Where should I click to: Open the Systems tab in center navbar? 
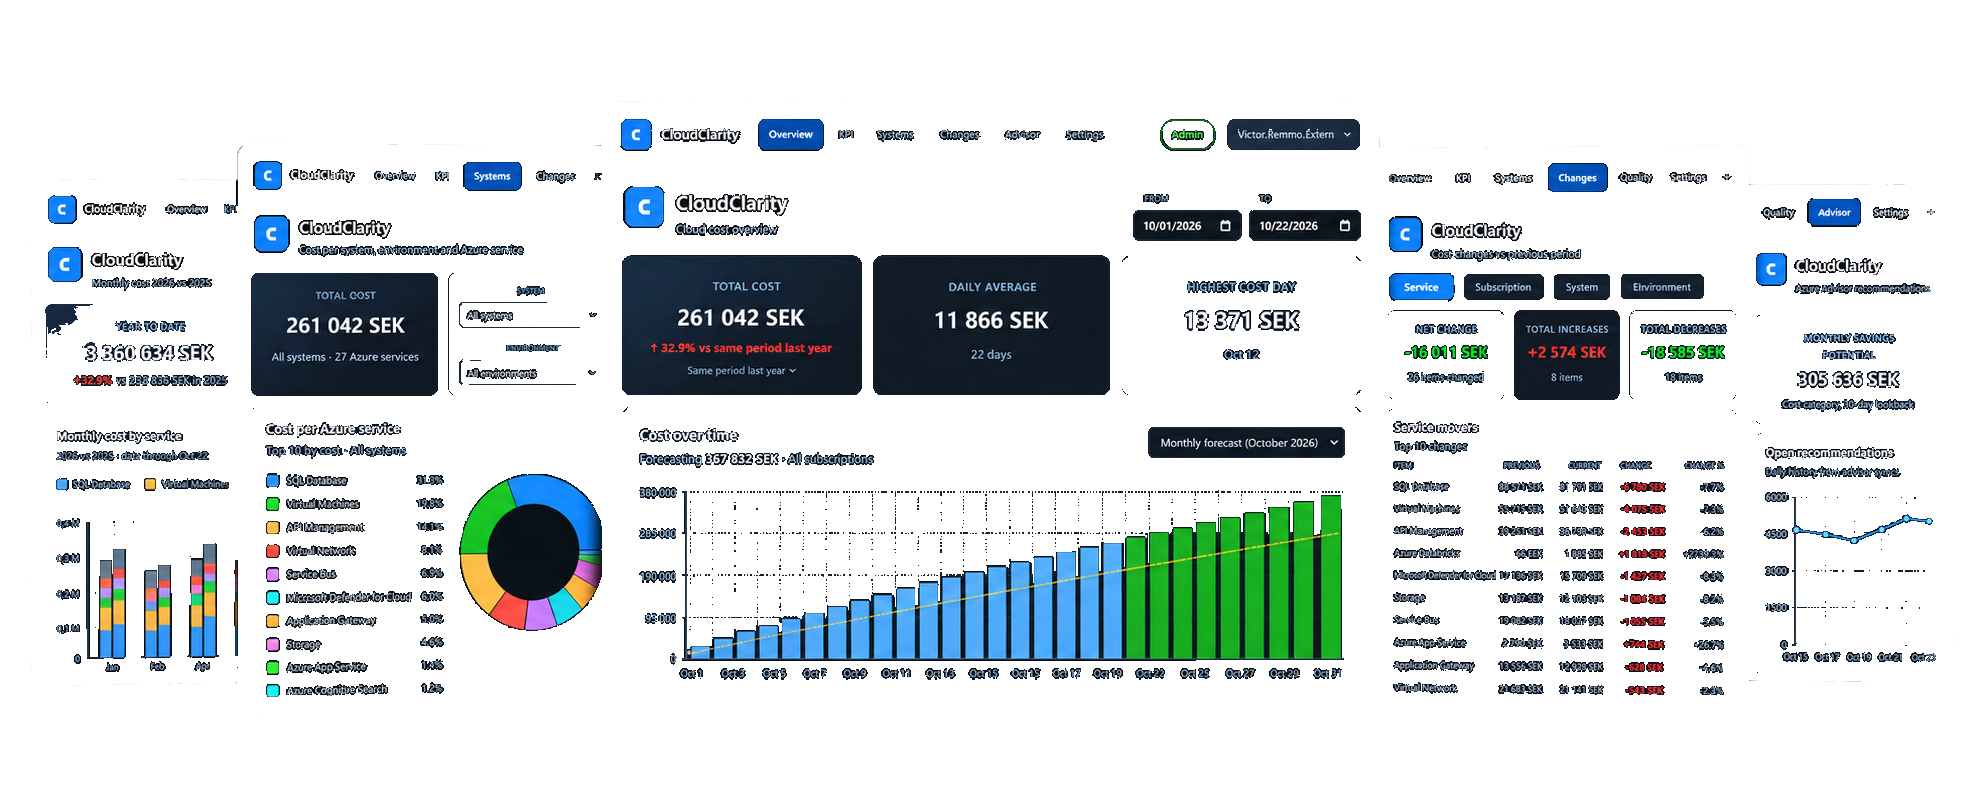[x=895, y=135]
